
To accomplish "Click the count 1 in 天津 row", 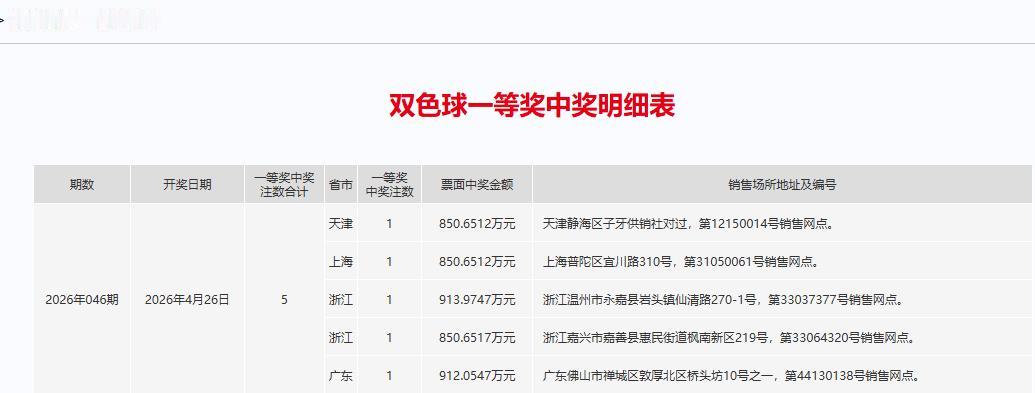I will pyautogui.click(x=389, y=224).
